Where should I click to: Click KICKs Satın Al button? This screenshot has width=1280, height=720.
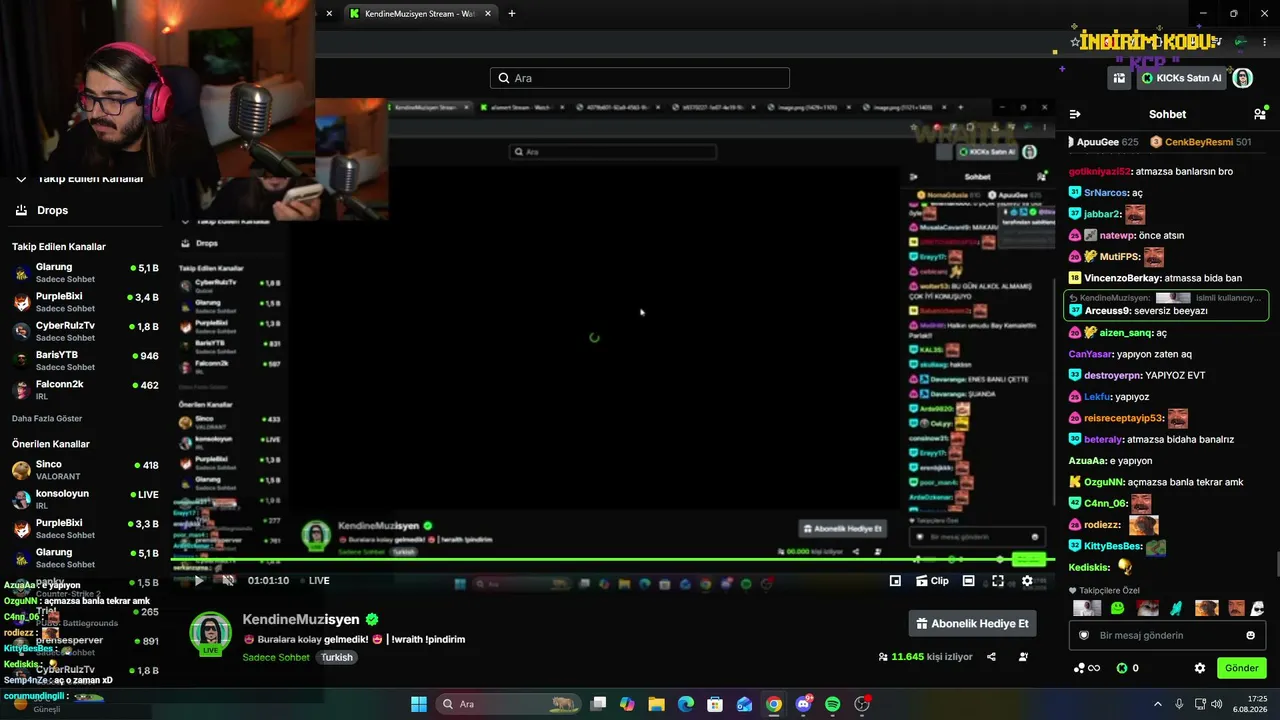[x=1181, y=78]
